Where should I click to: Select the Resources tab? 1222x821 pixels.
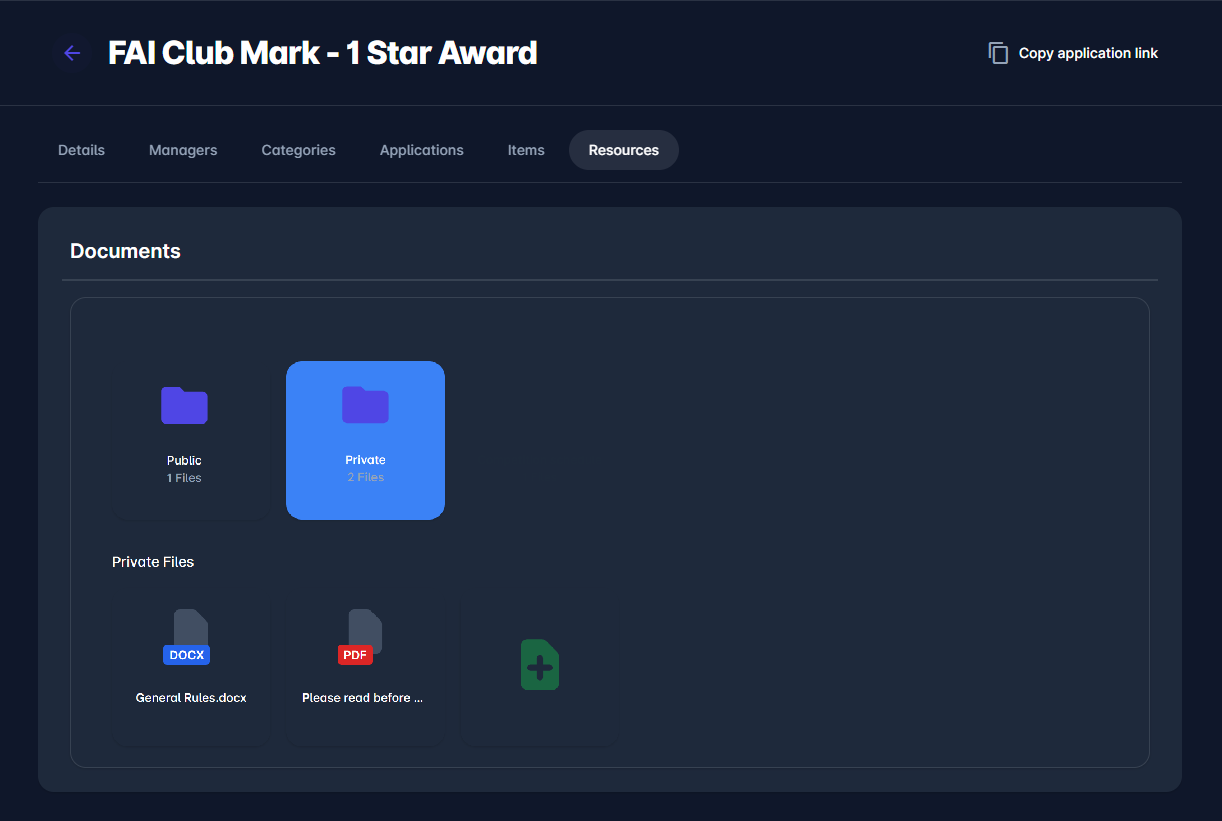point(623,150)
